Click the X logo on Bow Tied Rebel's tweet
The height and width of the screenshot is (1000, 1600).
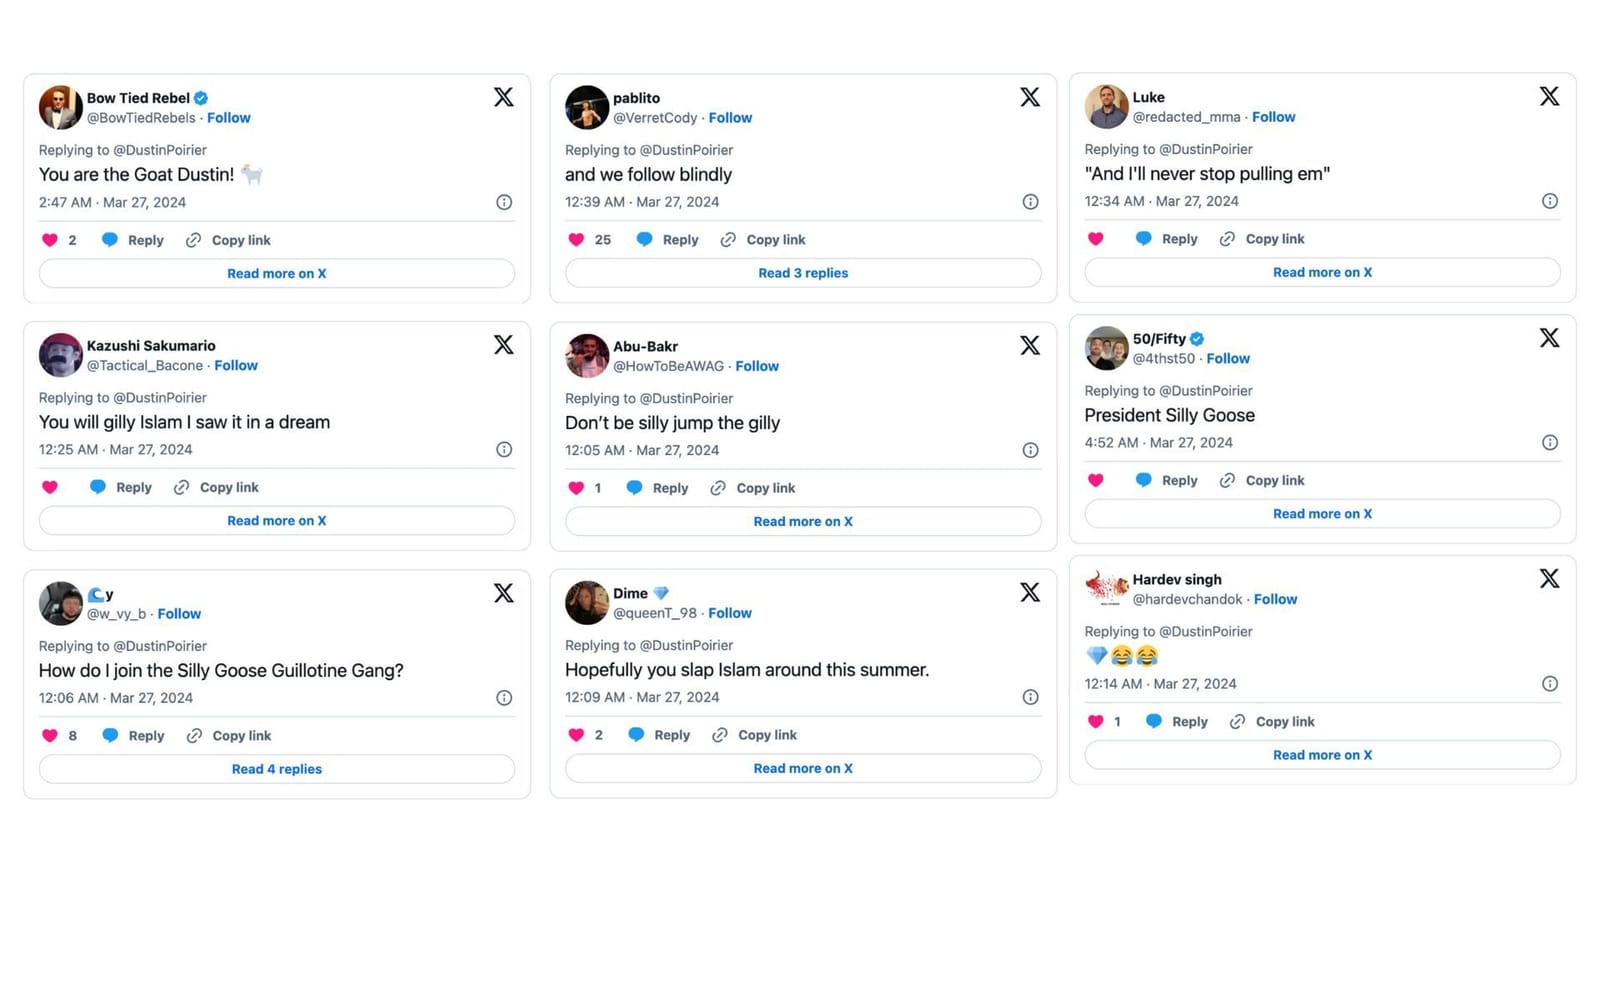504,97
